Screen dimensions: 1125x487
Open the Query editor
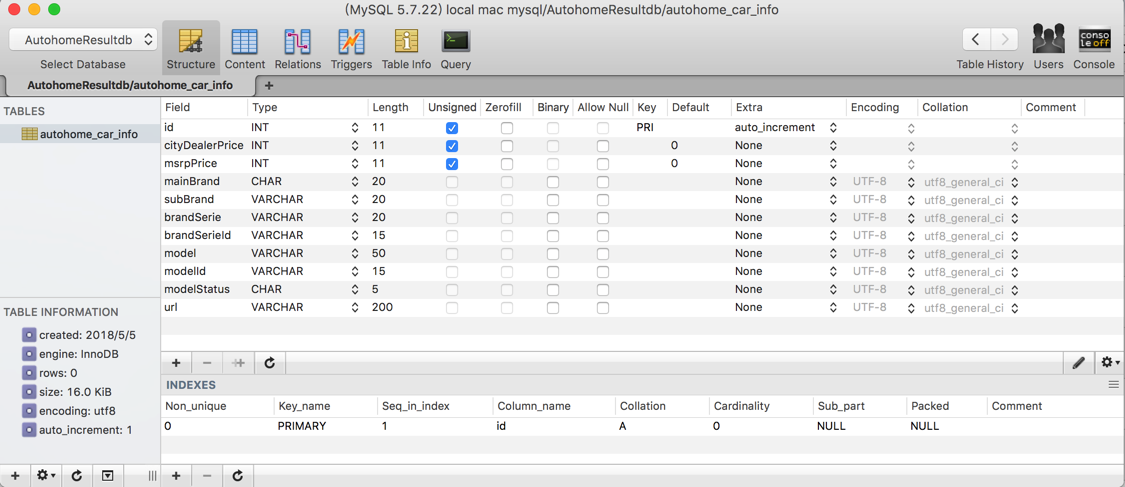[456, 48]
